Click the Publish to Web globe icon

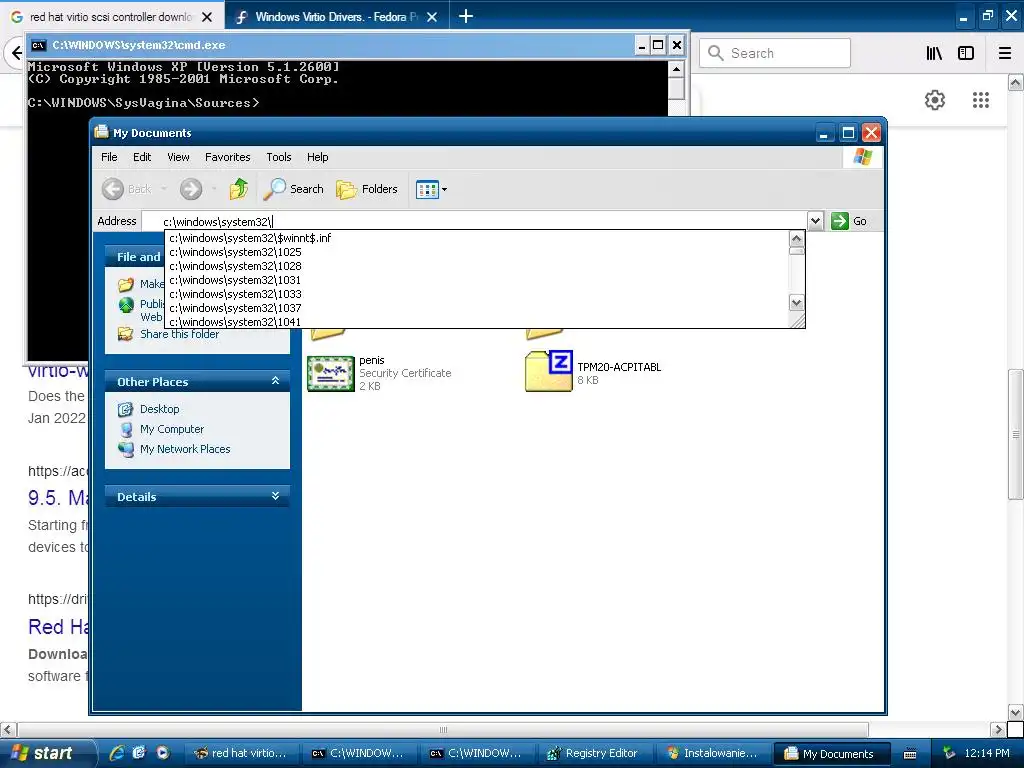pyautogui.click(x=125, y=304)
